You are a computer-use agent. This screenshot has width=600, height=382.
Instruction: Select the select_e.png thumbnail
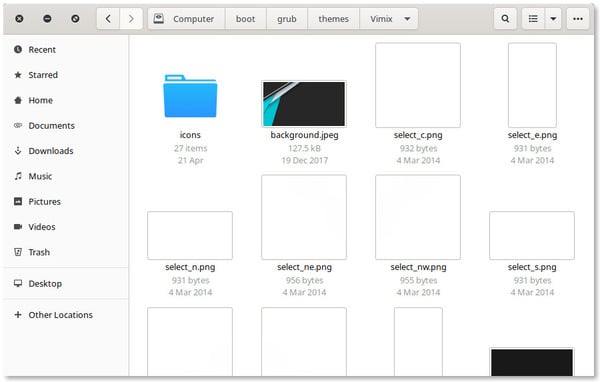point(532,85)
